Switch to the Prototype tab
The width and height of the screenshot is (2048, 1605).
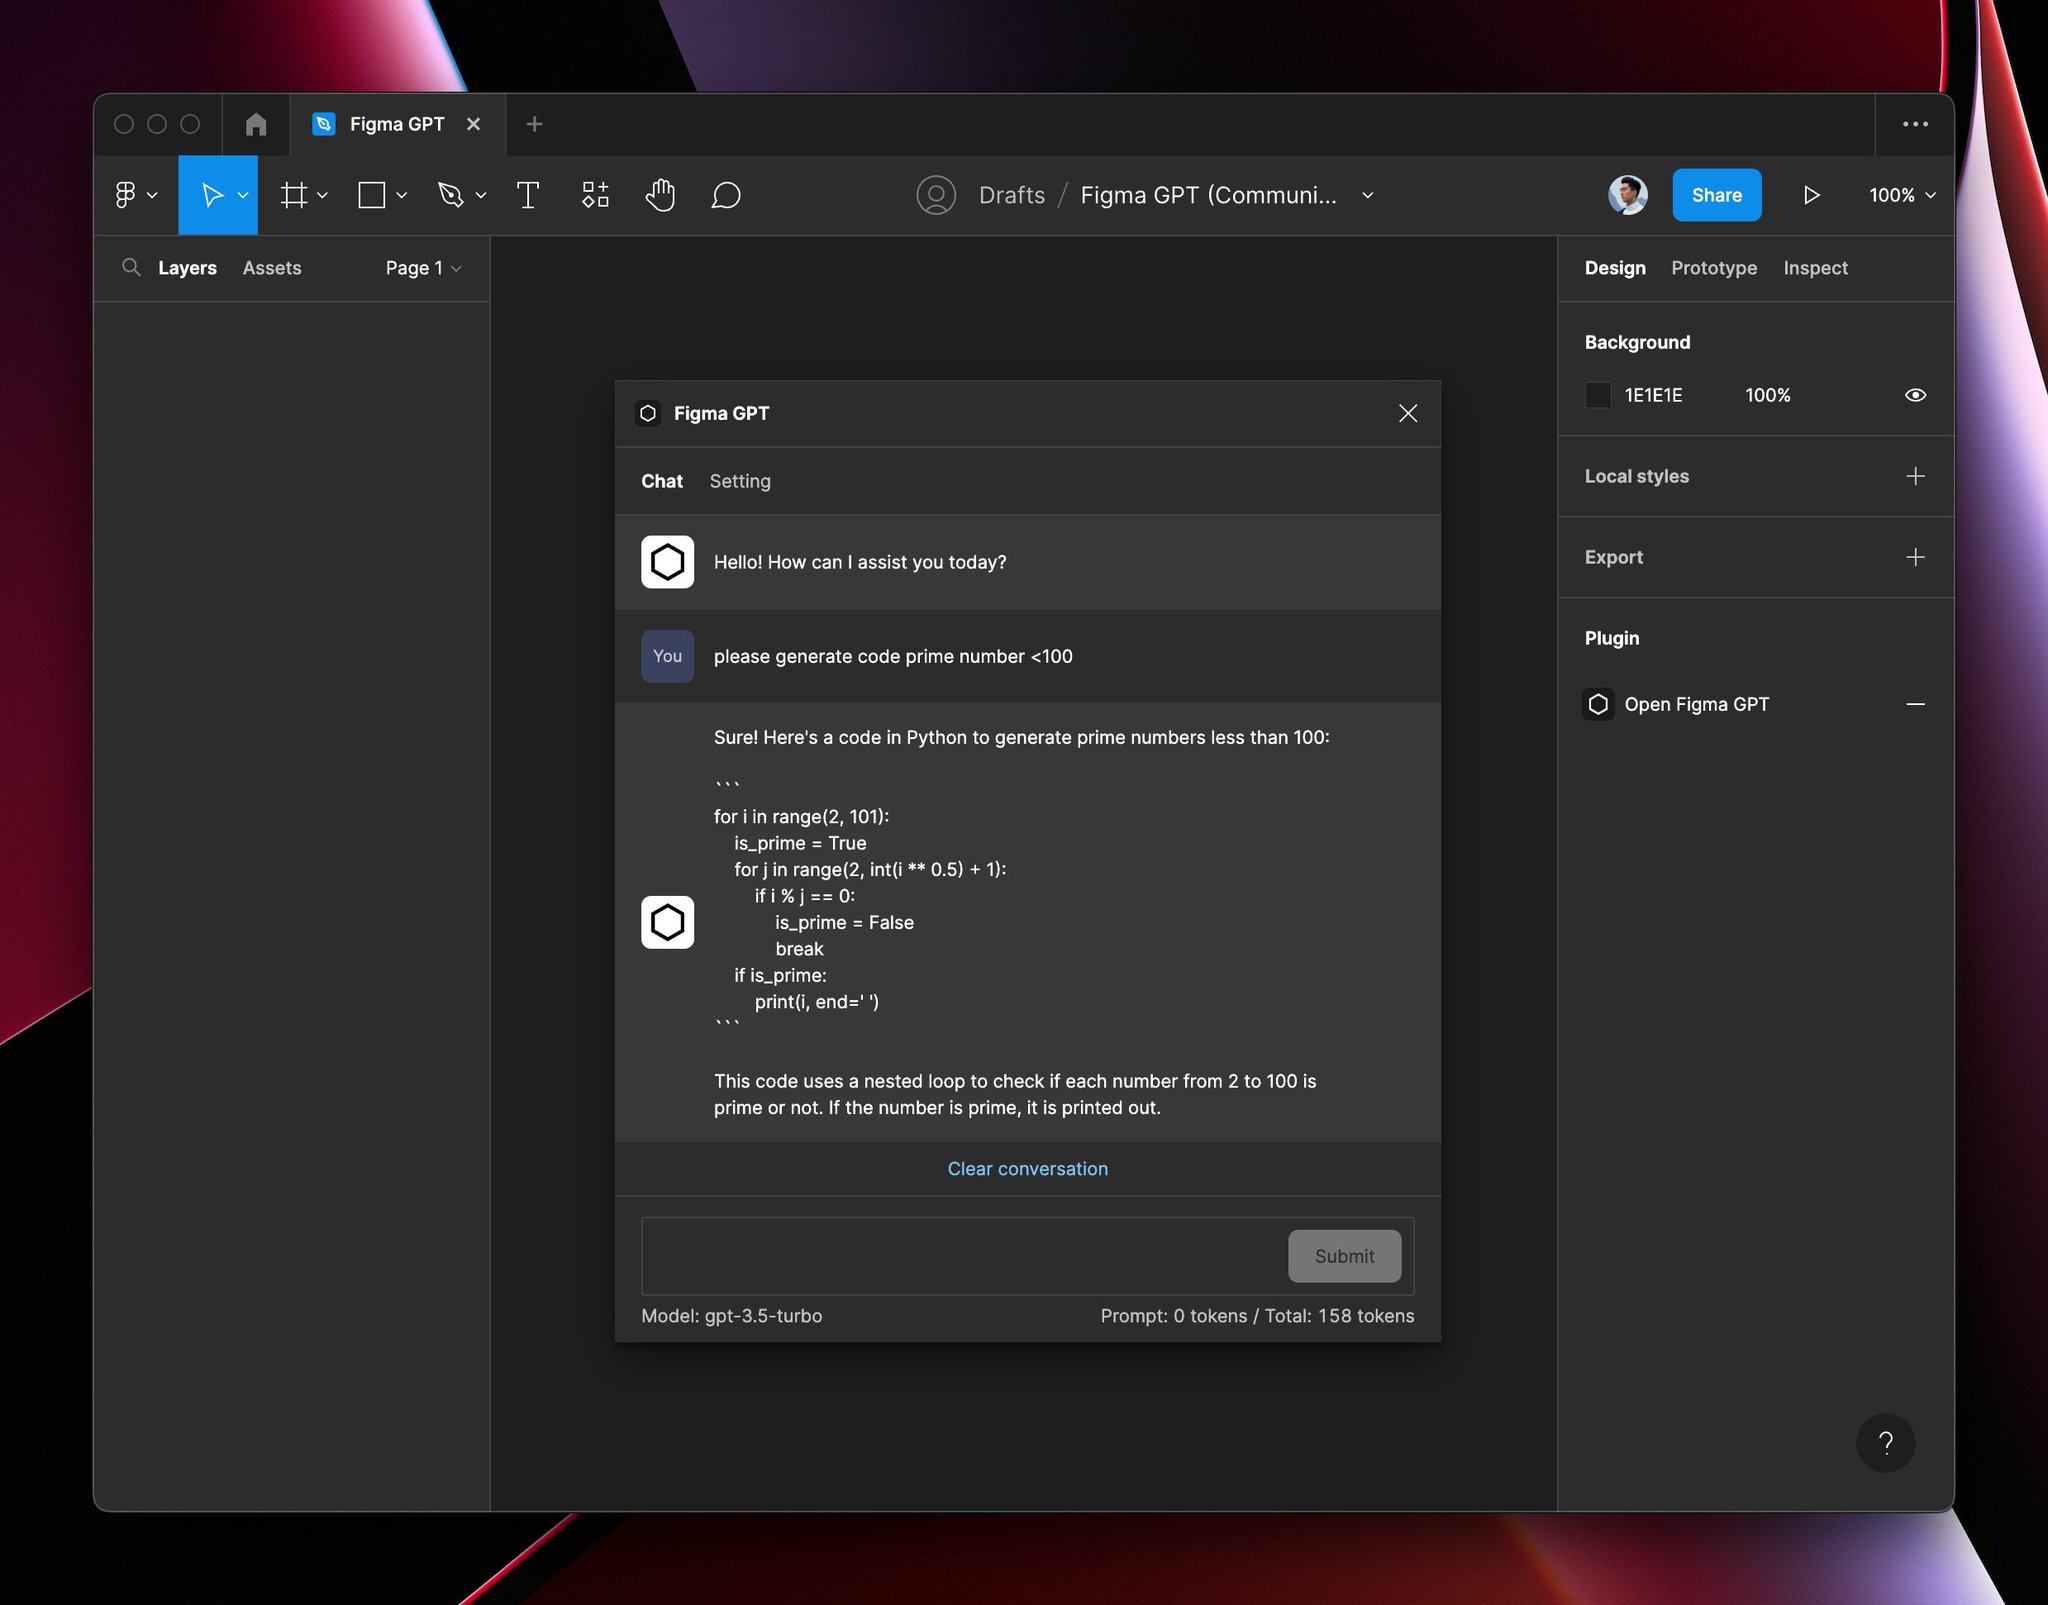(x=1714, y=268)
